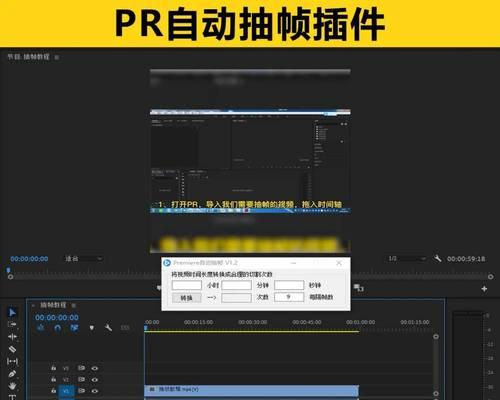The width and height of the screenshot is (500, 400).
Task: Toggle insert sequences as nests button
Action: (41, 328)
